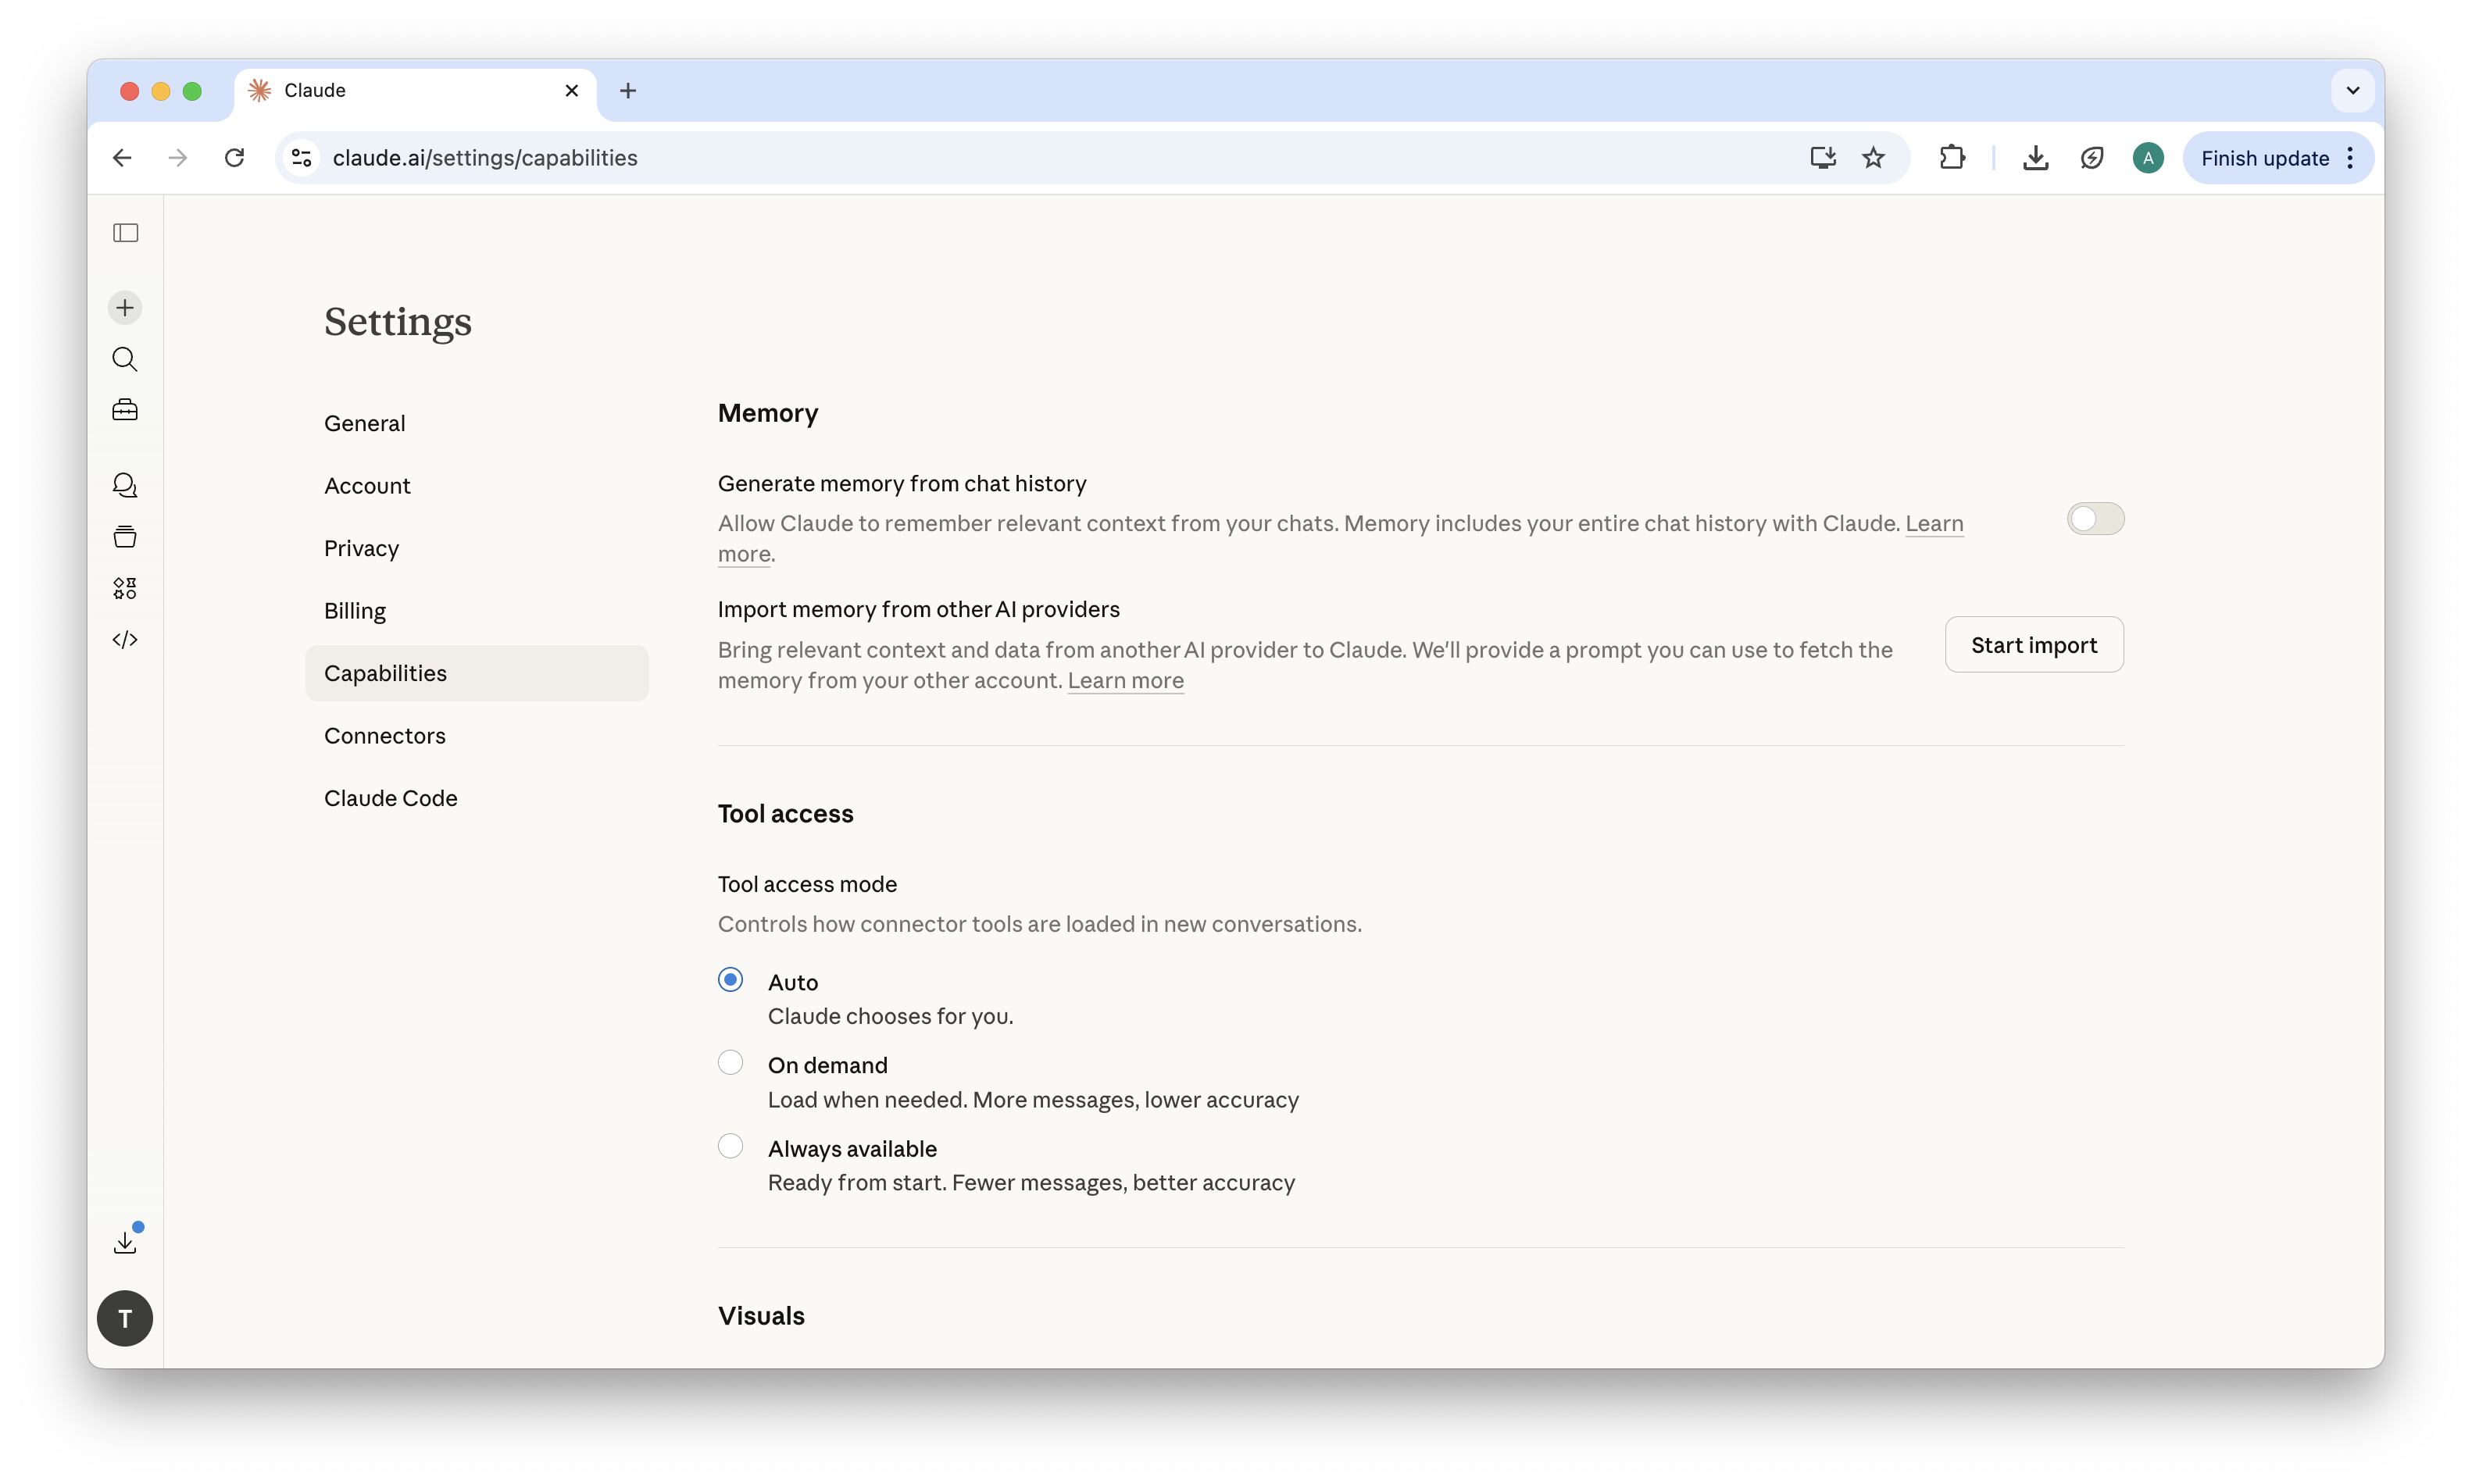Viewport: 2472px width, 1484px height.
Task: Click the download app icon with blue dot
Action: [125, 1242]
